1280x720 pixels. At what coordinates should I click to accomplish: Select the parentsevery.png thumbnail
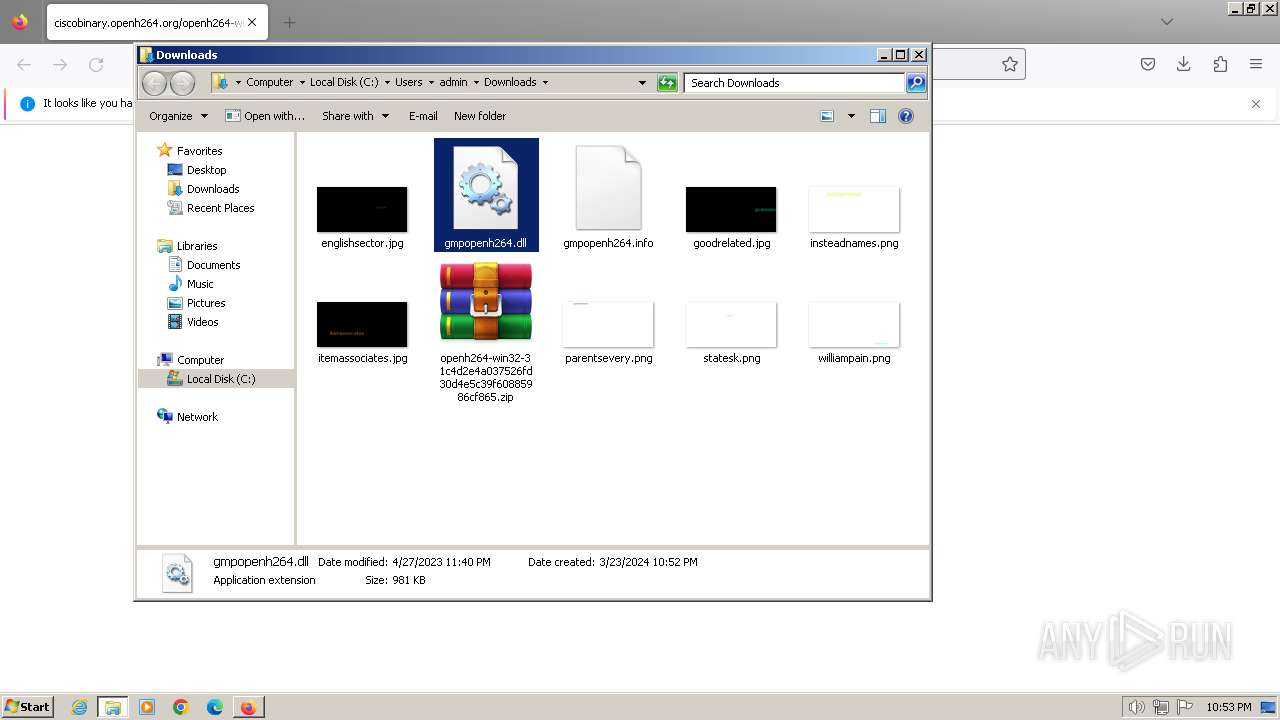point(608,324)
